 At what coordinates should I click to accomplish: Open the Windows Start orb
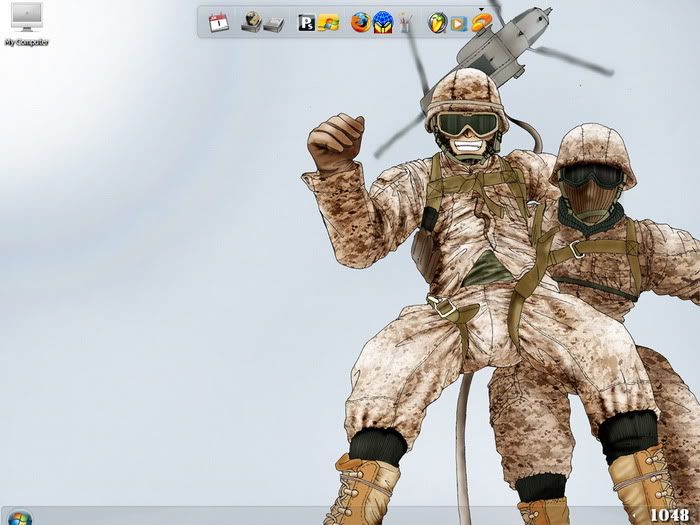20,518
